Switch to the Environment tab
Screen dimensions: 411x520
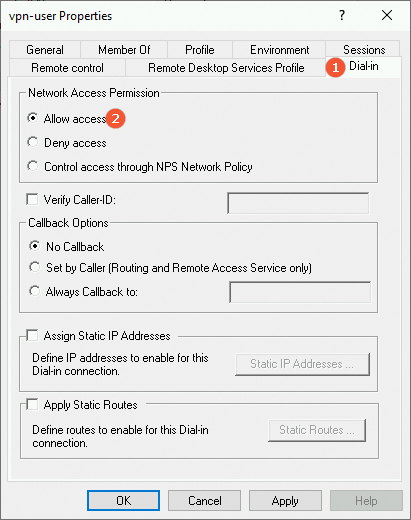point(279,50)
